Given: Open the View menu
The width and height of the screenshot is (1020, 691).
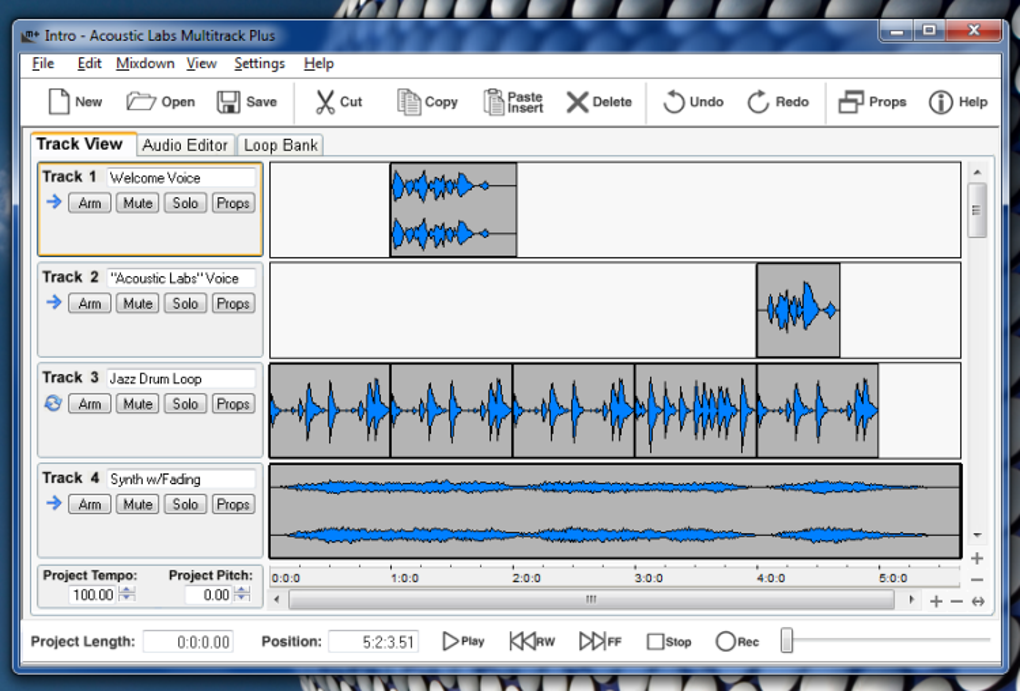Looking at the screenshot, I should [x=201, y=64].
